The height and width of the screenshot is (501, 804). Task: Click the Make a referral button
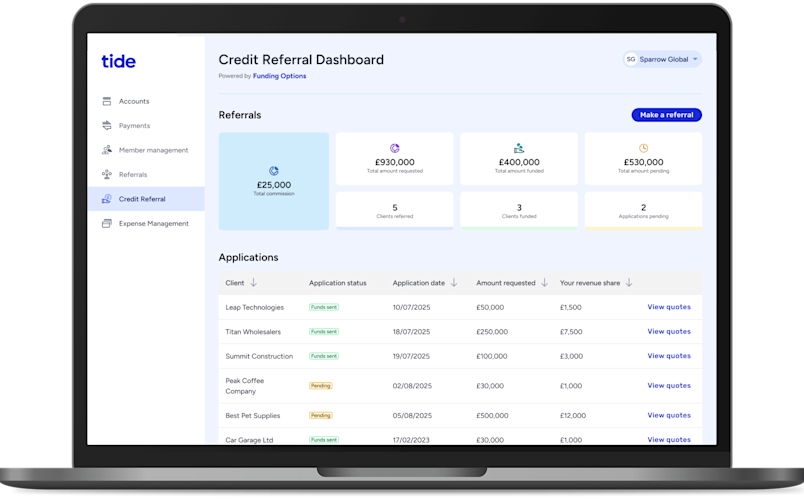coord(667,115)
